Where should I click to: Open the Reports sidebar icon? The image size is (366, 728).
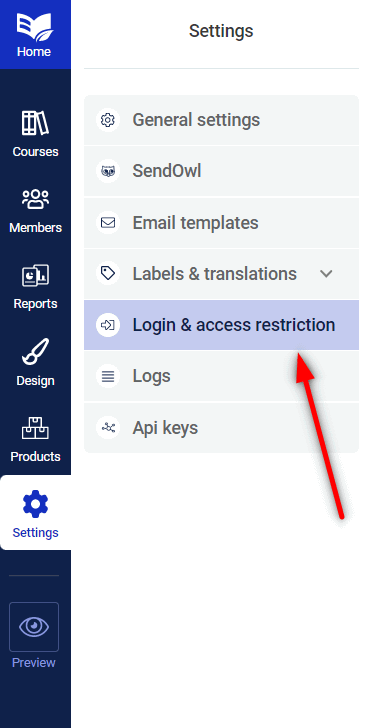point(35,275)
